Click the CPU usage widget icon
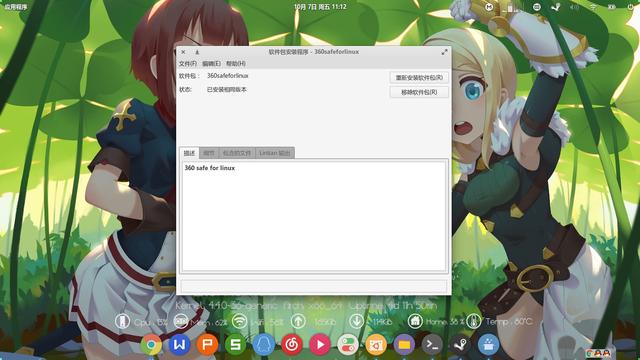The image size is (640, 360). pos(122,322)
